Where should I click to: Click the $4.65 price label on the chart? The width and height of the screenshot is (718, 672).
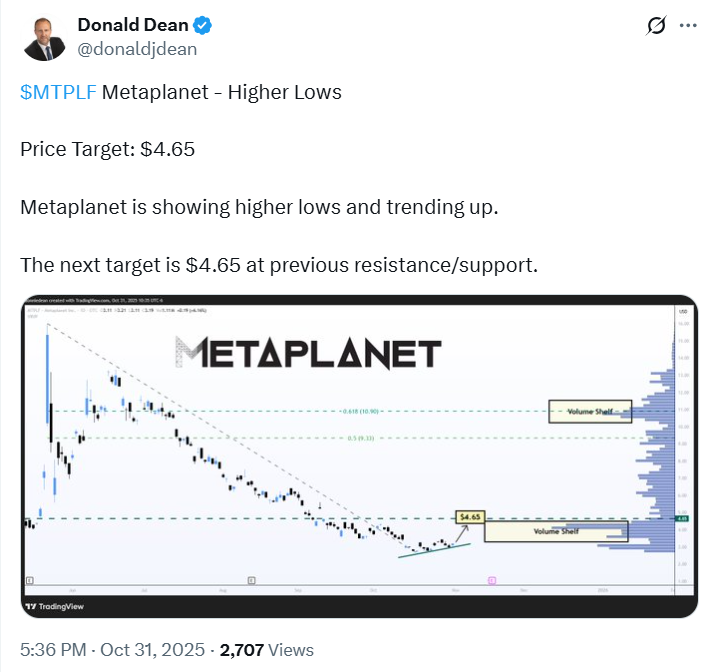[467, 517]
